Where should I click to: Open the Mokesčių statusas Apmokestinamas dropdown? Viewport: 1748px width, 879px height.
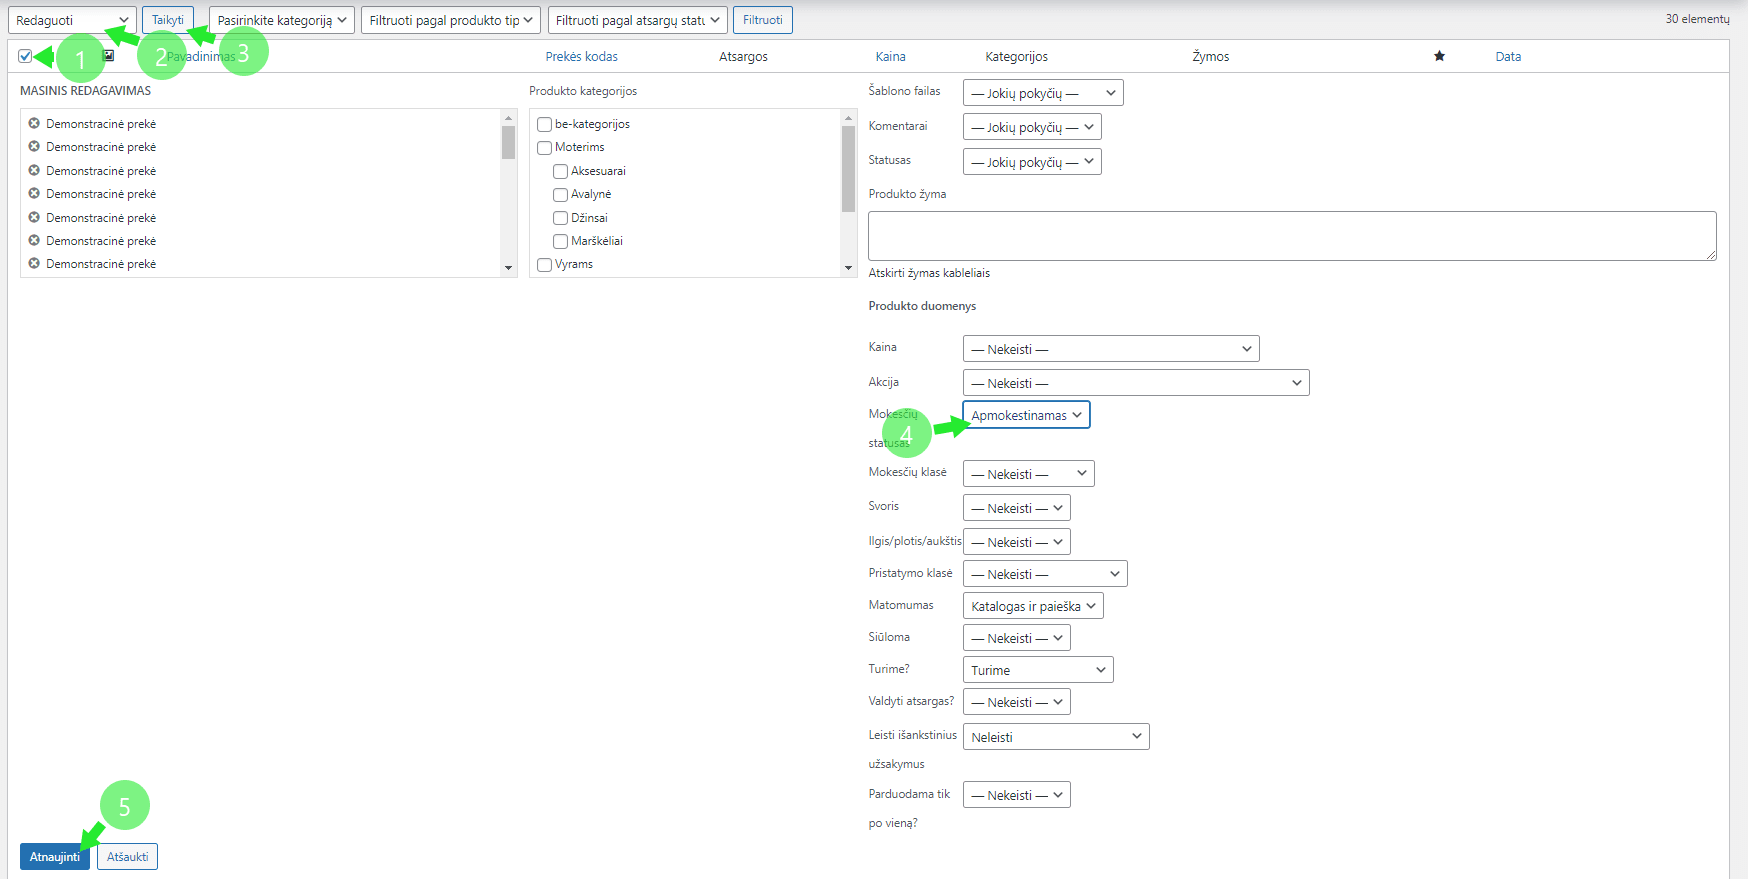tap(1025, 415)
